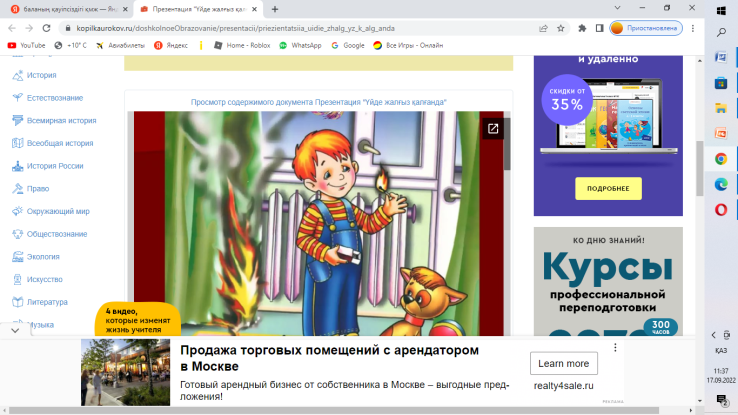738x415 pixels.
Task: Open Windows search from taskbar
Action: point(721,33)
